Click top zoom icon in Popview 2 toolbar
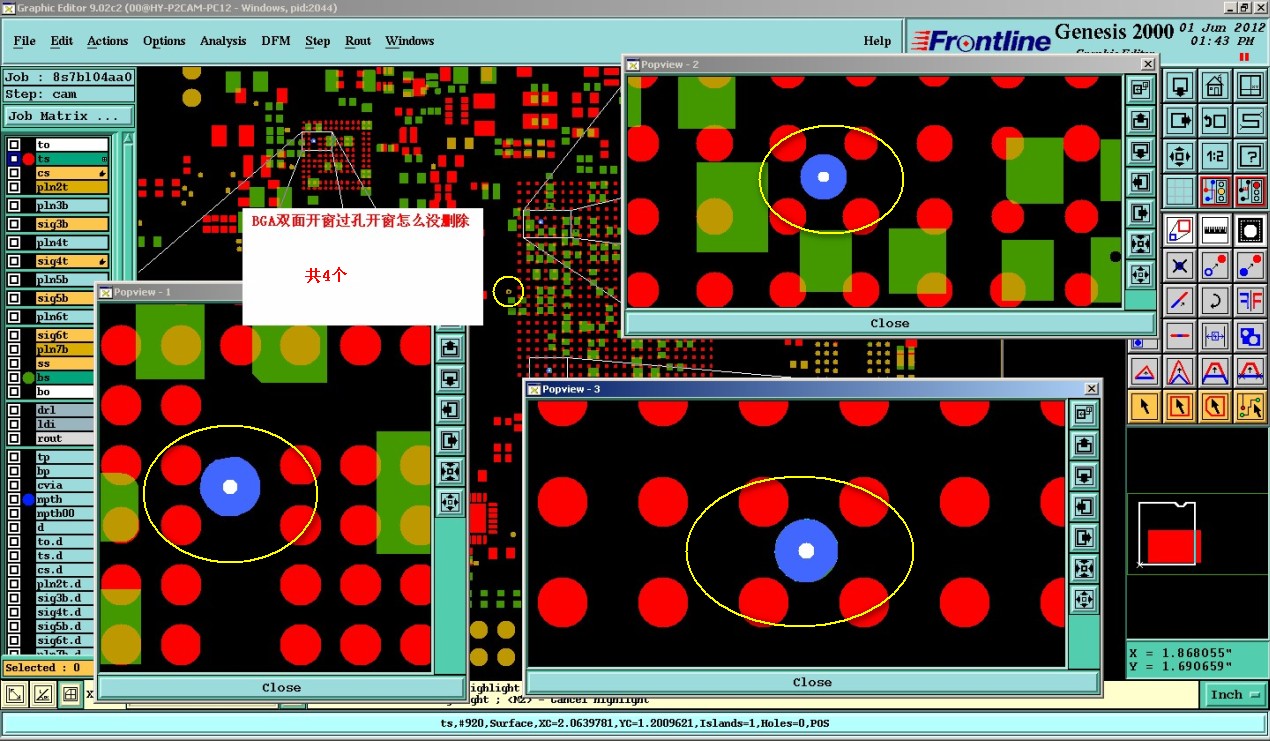The width and height of the screenshot is (1270, 741). click(1140, 89)
